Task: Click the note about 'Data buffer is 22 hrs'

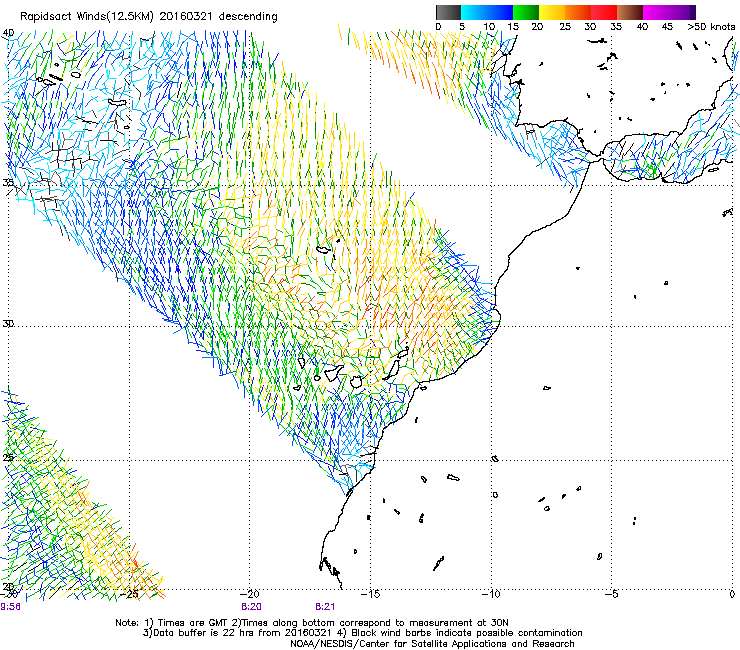Action: pos(238,633)
